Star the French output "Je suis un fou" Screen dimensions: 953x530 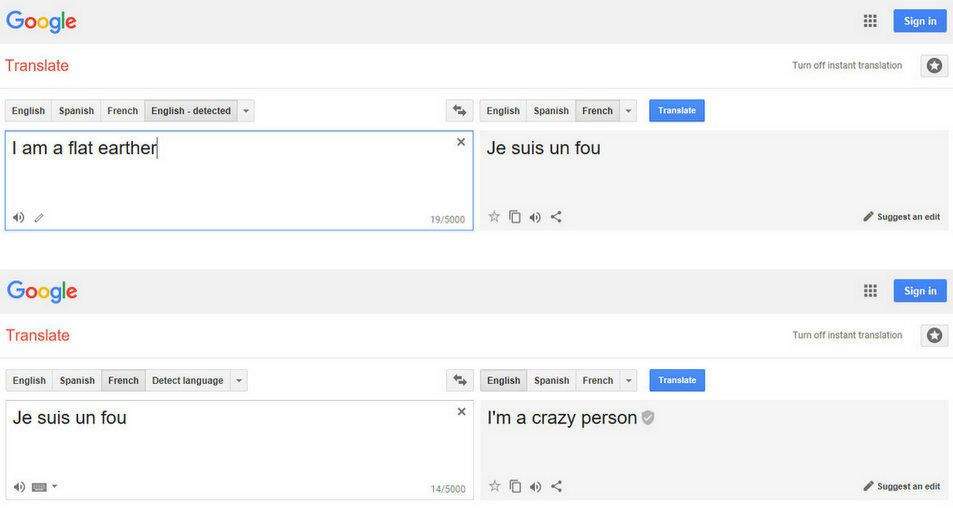[x=494, y=217]
